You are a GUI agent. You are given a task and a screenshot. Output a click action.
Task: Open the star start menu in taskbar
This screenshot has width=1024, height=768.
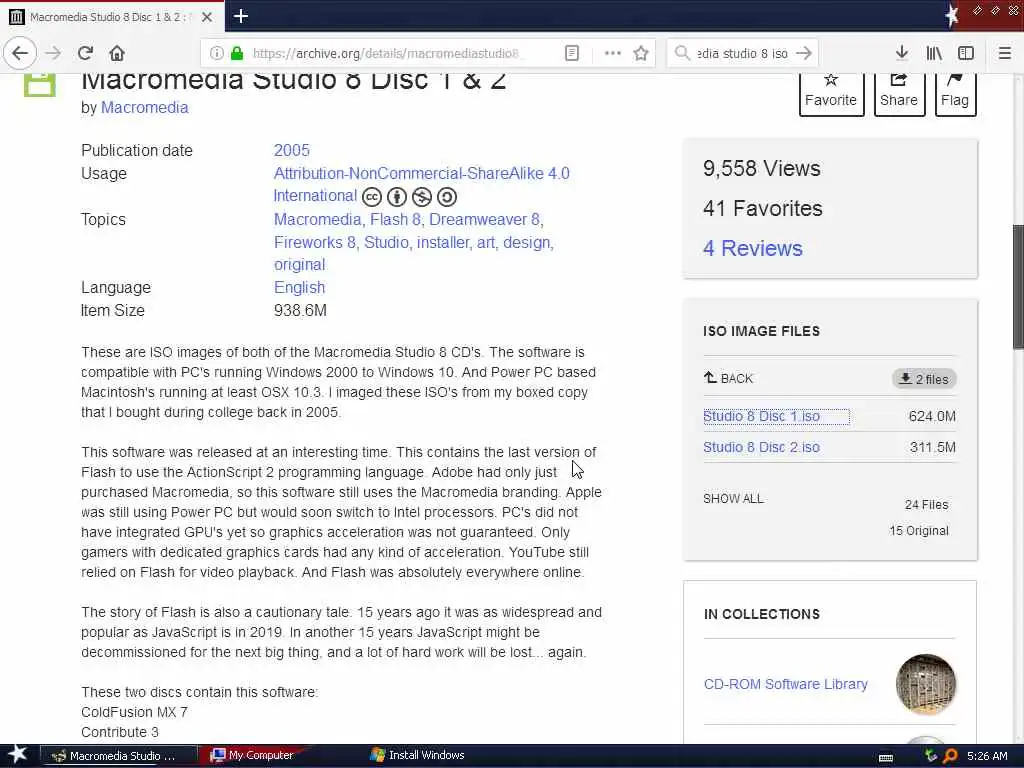[x=17, y=755]
